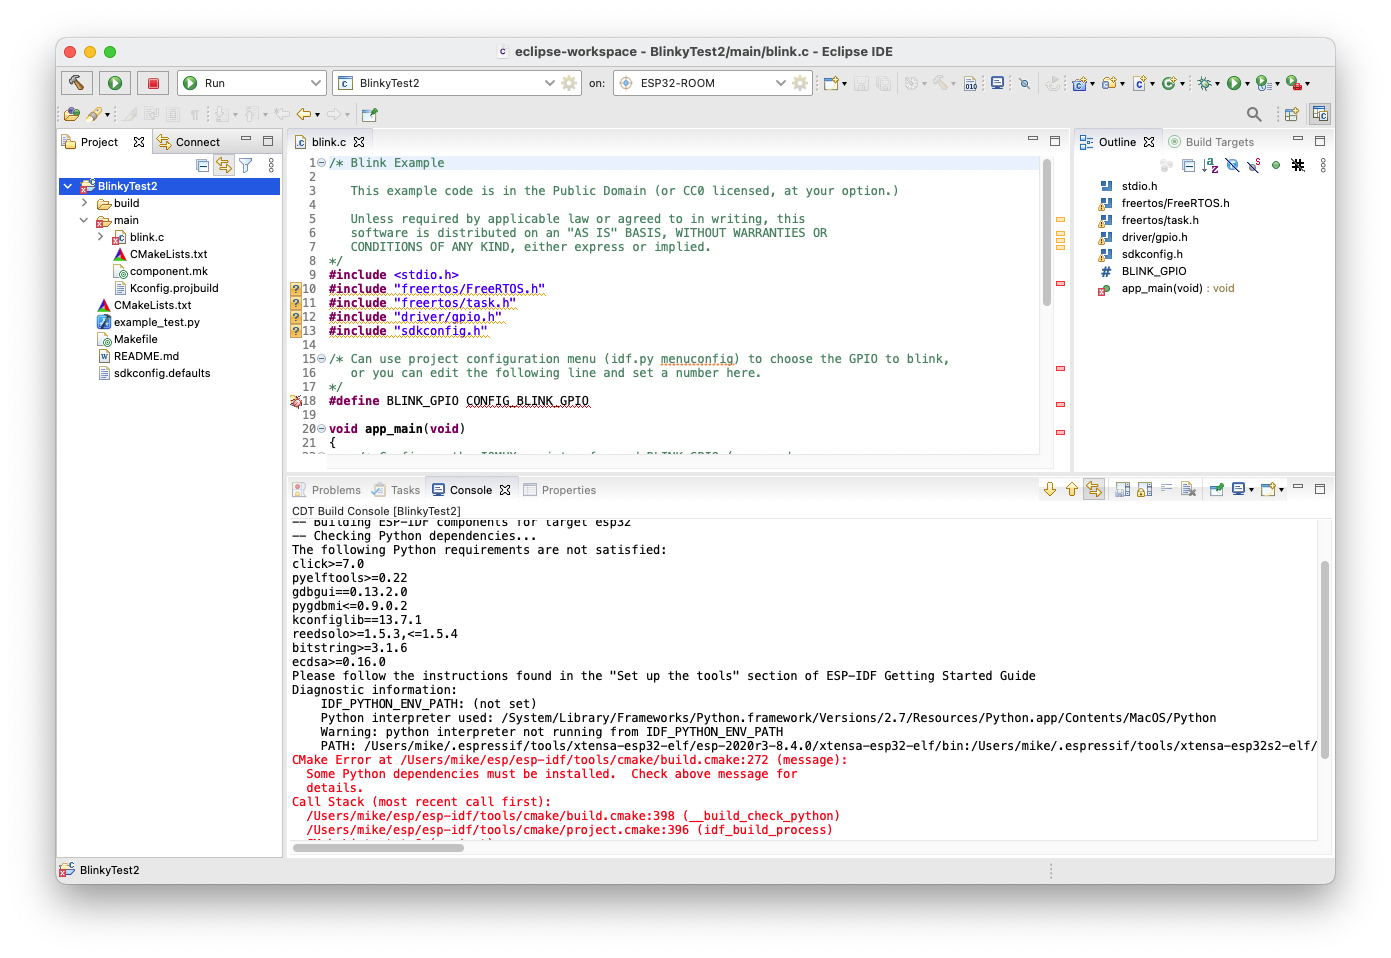Click the Debug bug icon in toolbar
Image resolution: width=1391 pixels, height=958 pixels.
pyautogui.click(x=1204, y=83)
